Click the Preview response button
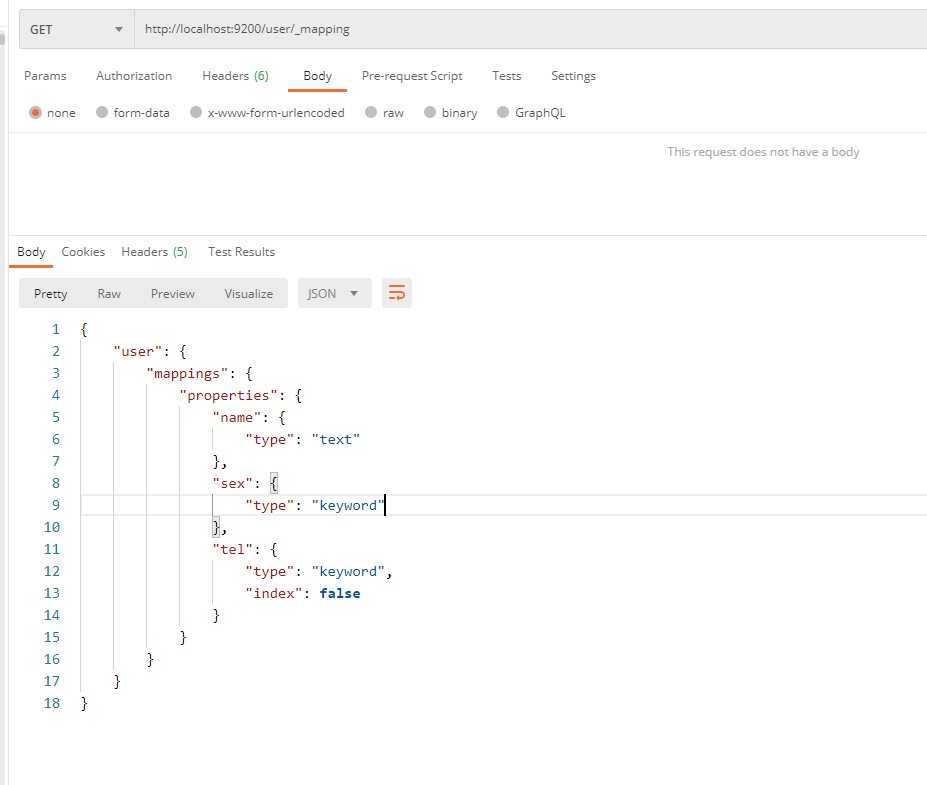Screen dimensions: 927x785 pos(173,293)
